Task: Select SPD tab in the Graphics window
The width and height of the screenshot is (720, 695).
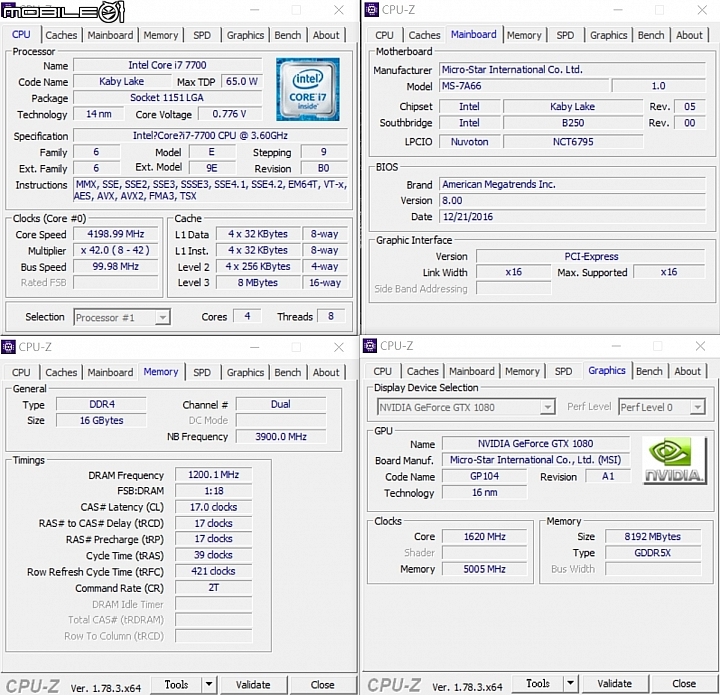Action: [563, 371]
